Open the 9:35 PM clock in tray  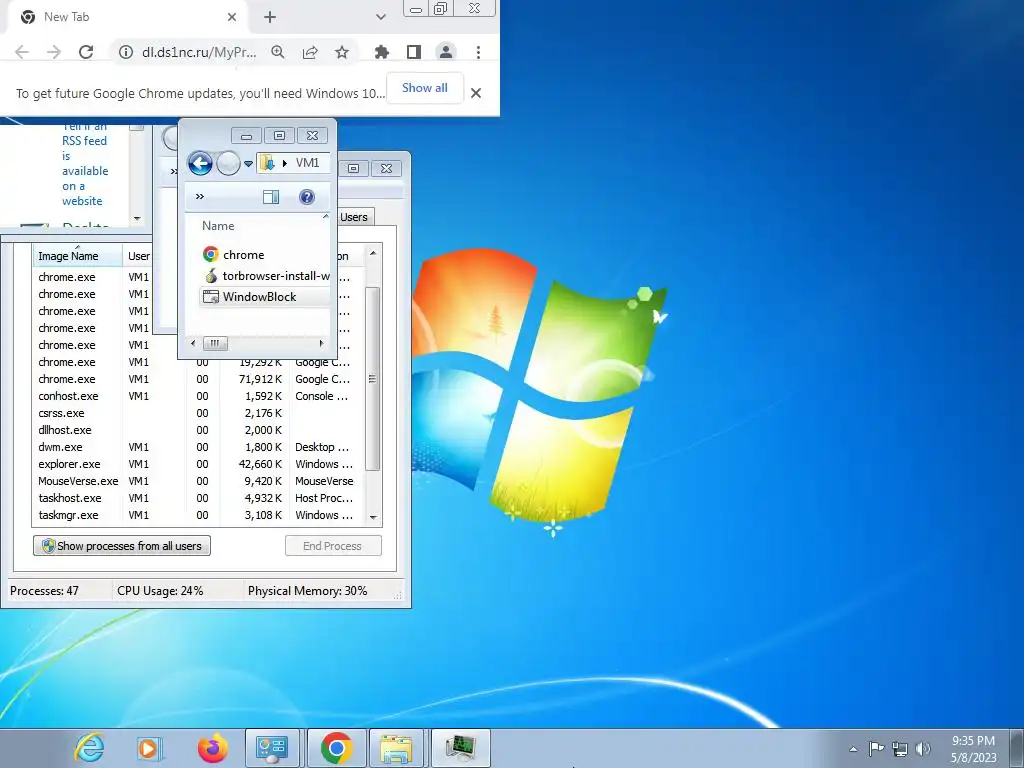[x=973, y=748]
